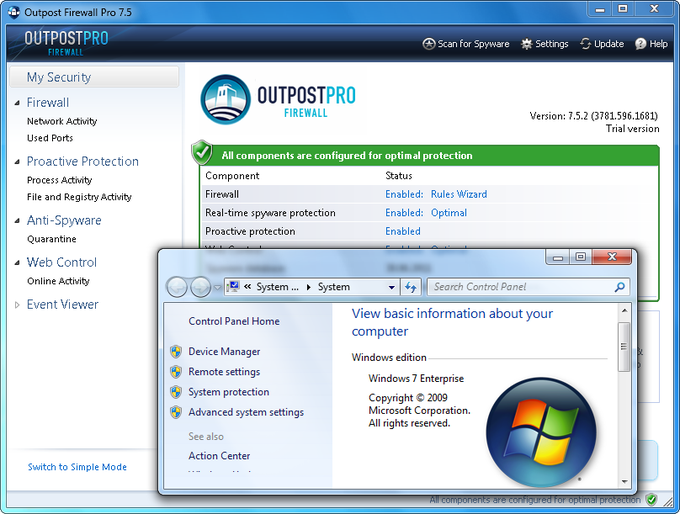This screenshot has height=514, width=680.
Task: Click Real-time spyware protection Enabled link
Action: [x=404, y=213]
